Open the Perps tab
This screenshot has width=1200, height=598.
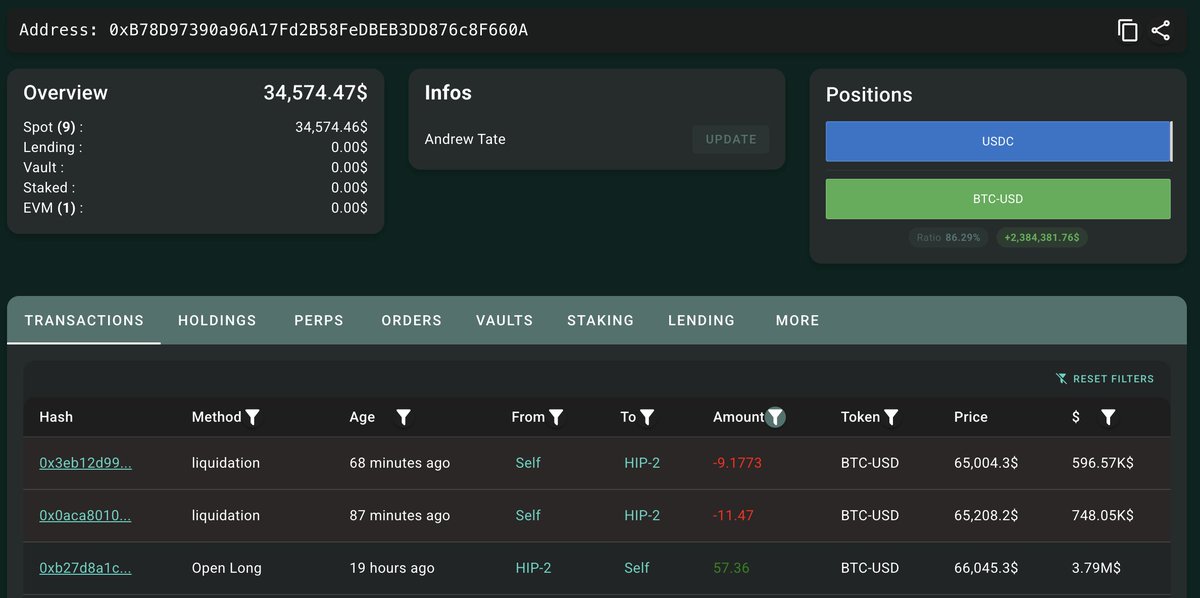pyautogui.click(x=319, y=321)
